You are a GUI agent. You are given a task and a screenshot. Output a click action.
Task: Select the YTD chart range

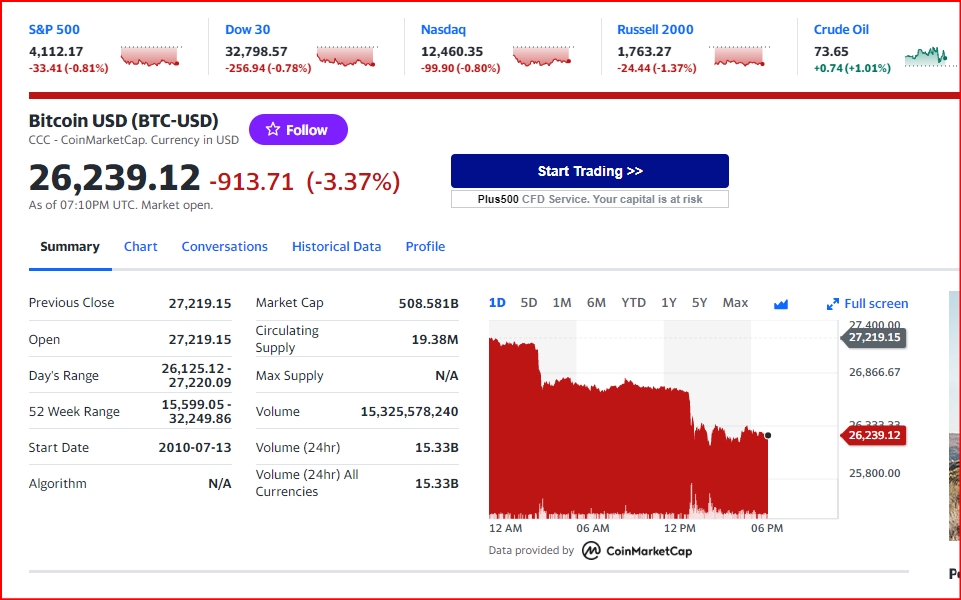pyautogui.click(x=633, y=303)
